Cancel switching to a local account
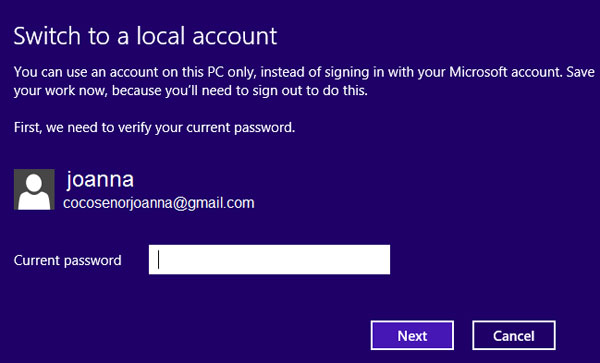The width and height of the screenshot is (600, 363). [x=514, y=335]
